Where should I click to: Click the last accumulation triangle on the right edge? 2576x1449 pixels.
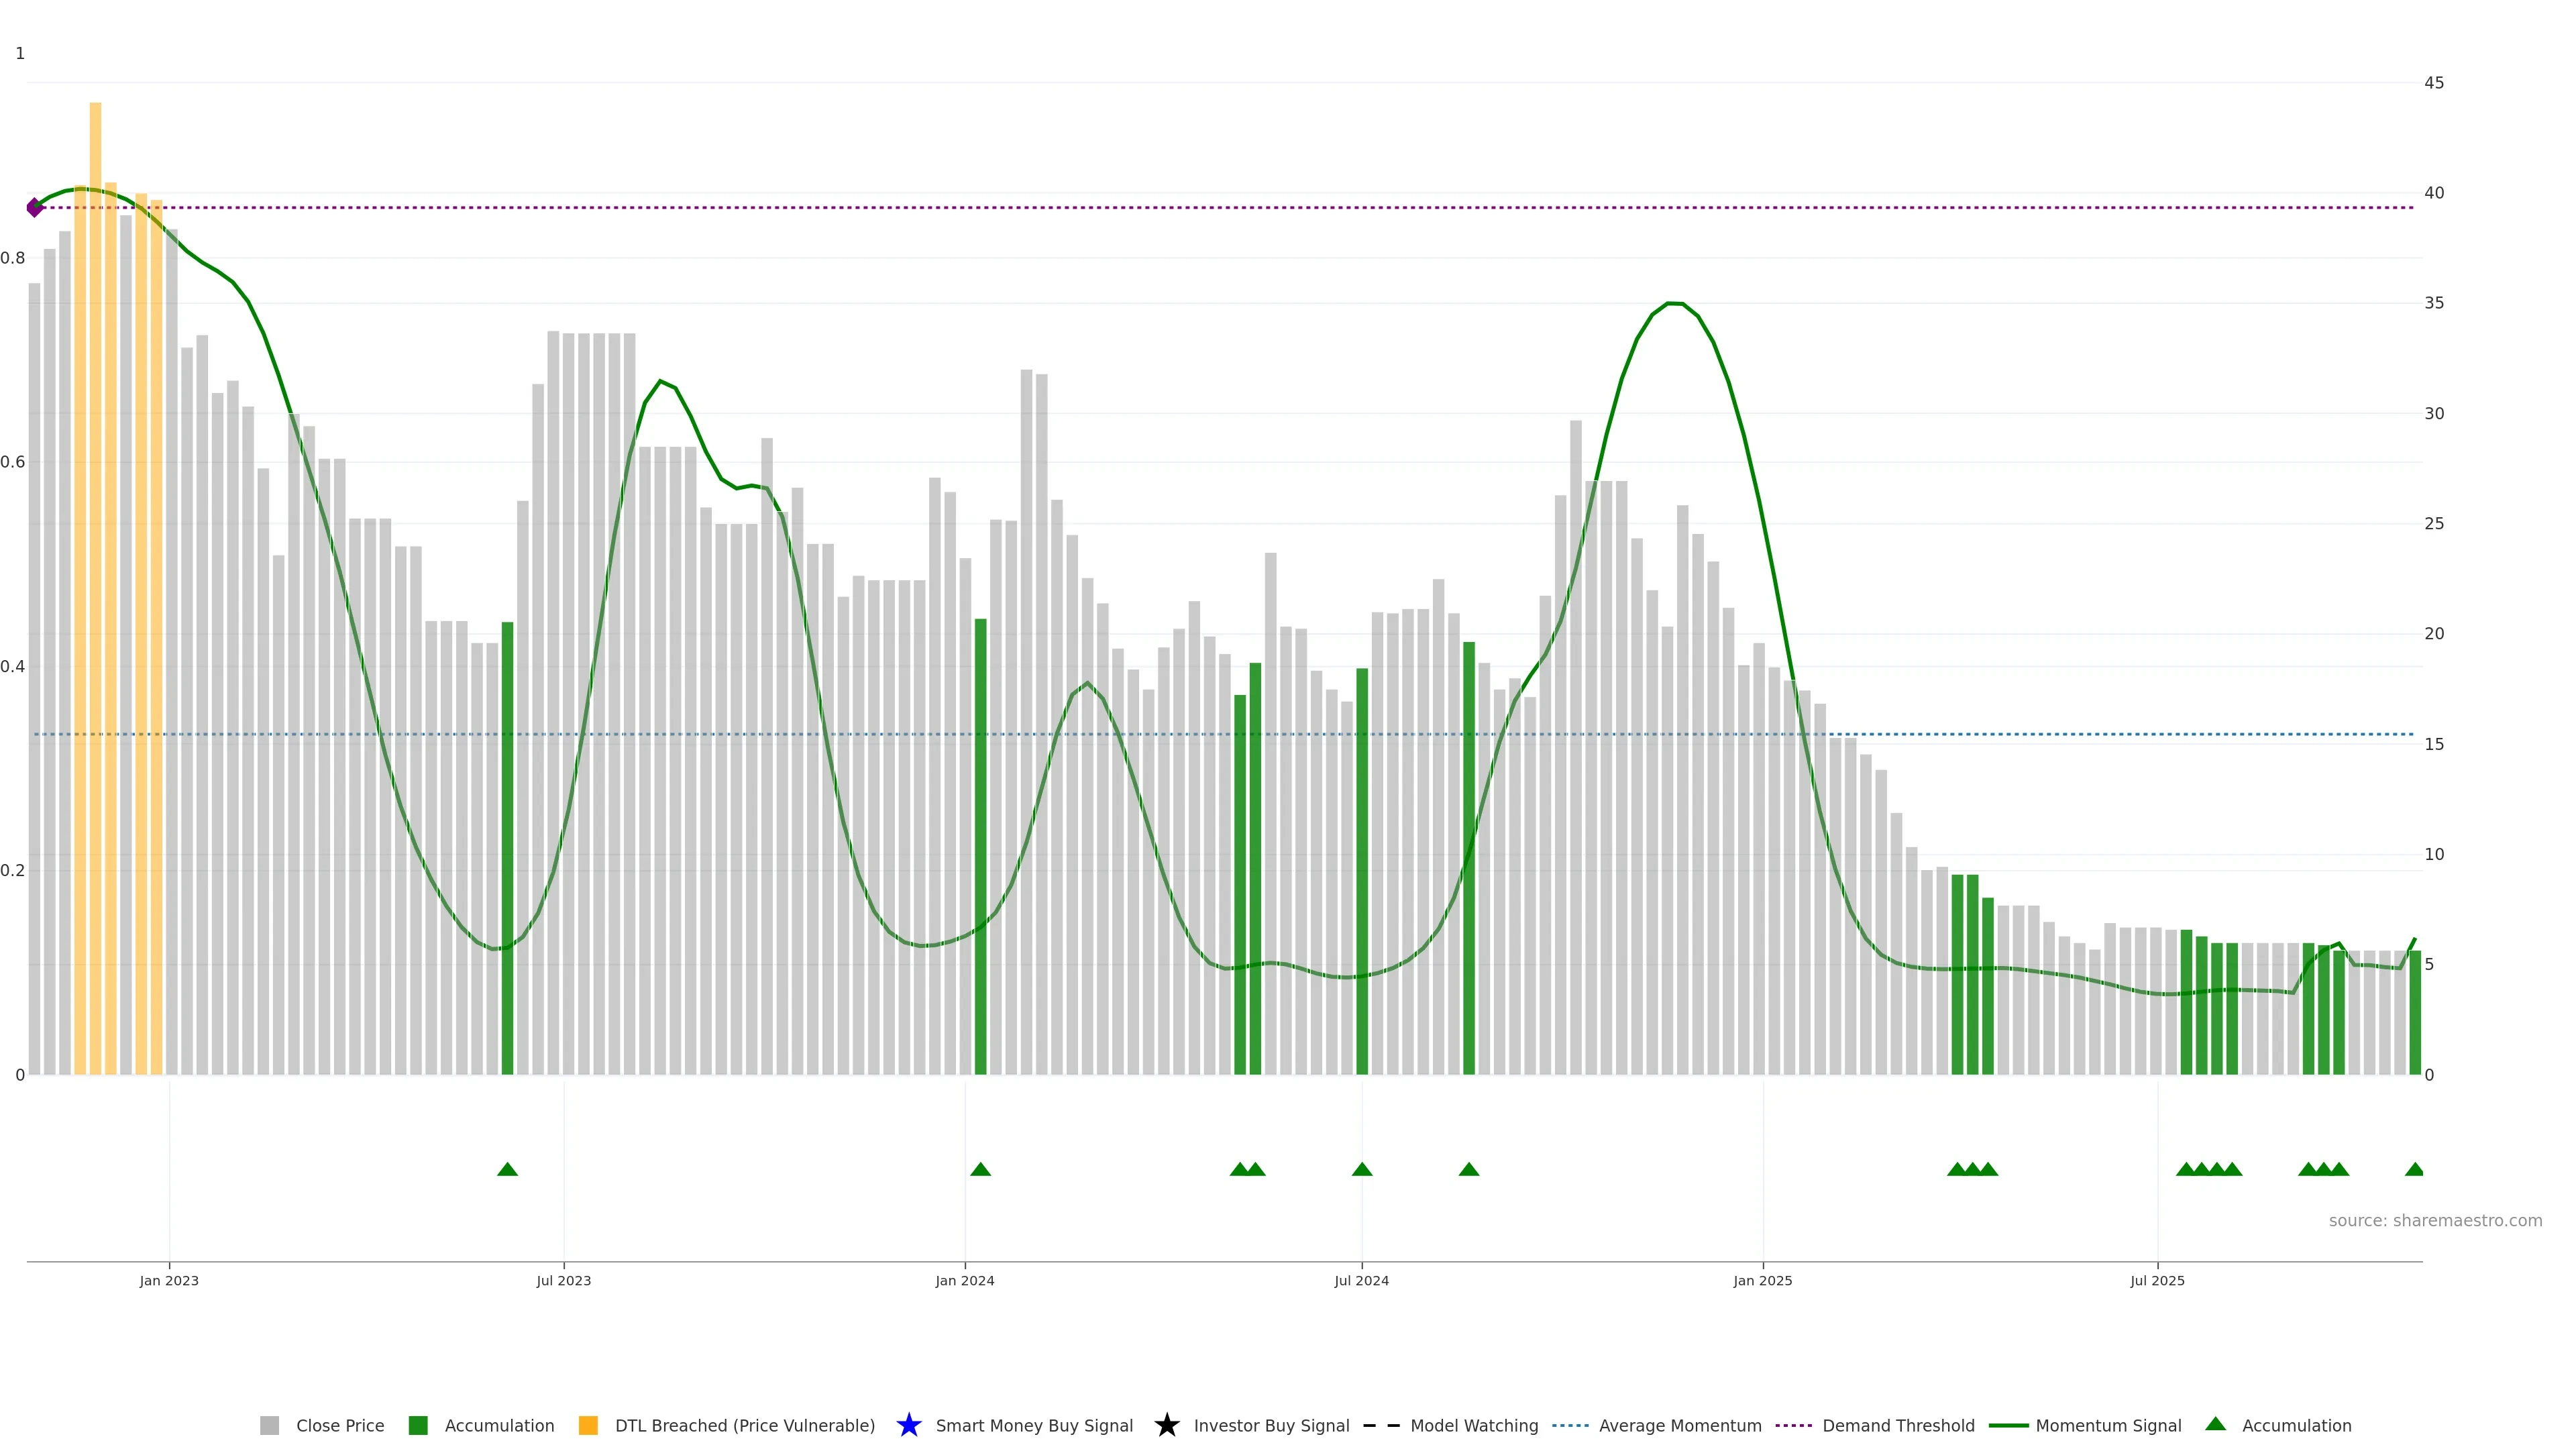coord(2414,1169)
